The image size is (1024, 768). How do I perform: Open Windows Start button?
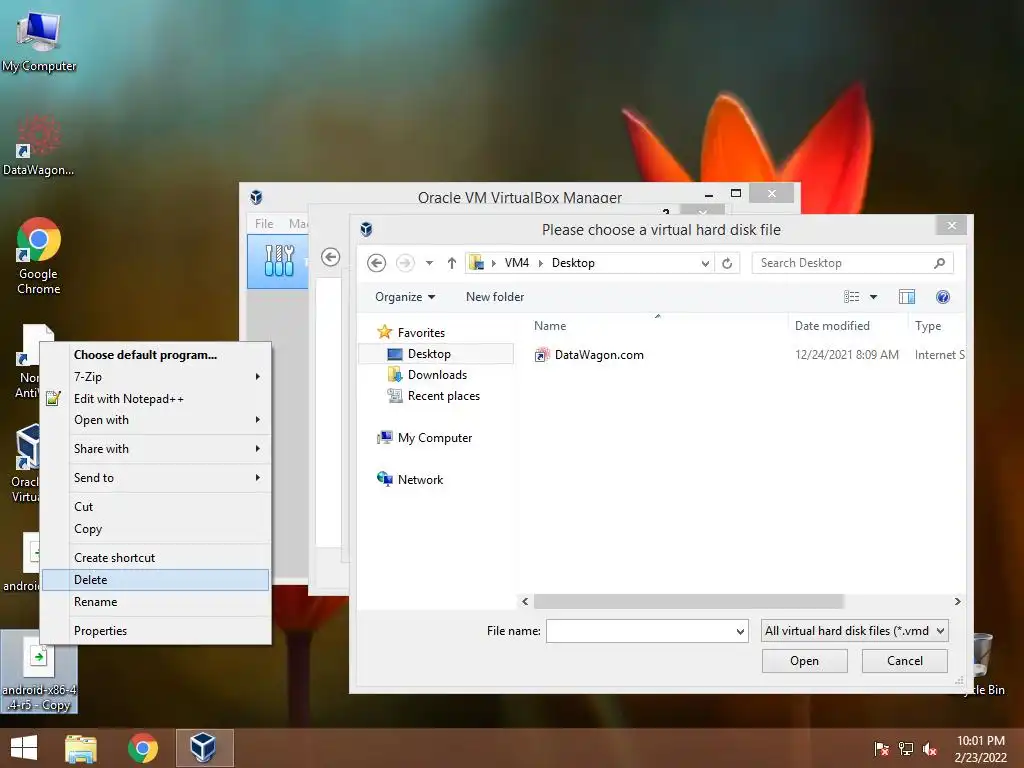(x=24, y=748)
